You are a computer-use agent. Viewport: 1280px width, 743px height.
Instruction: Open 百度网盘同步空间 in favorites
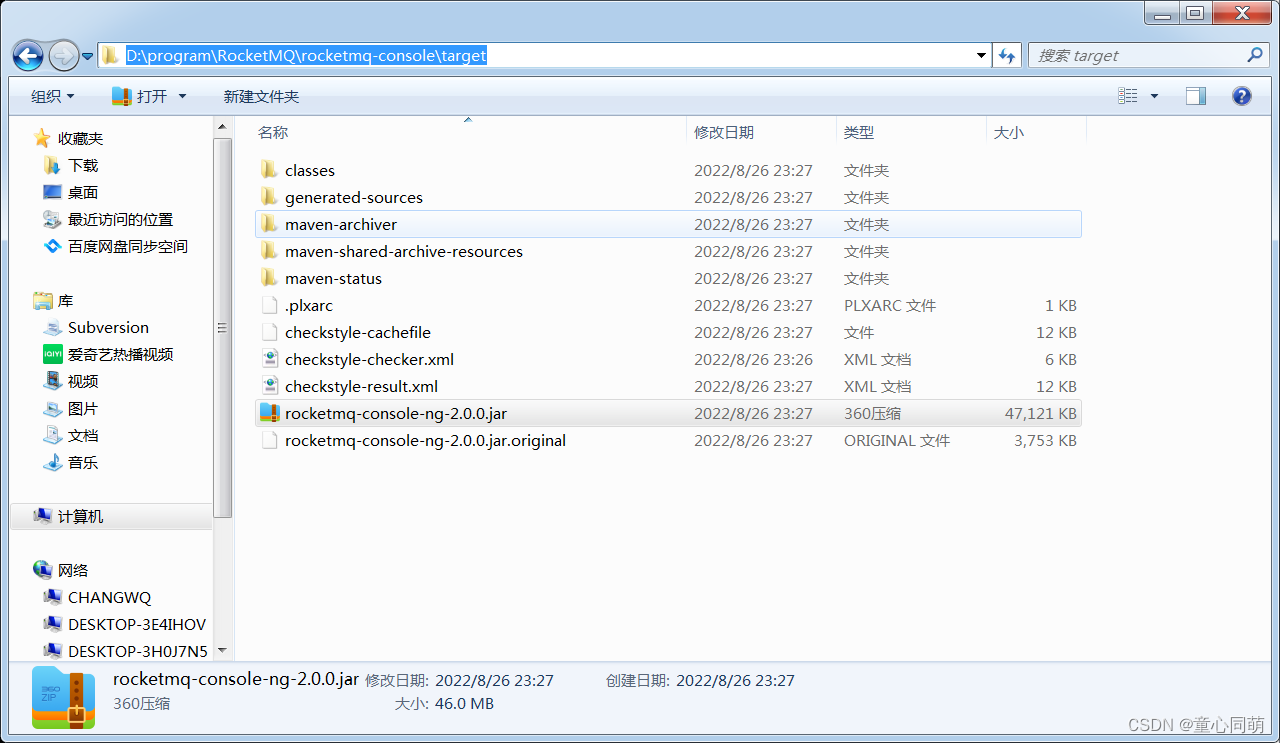128,246
